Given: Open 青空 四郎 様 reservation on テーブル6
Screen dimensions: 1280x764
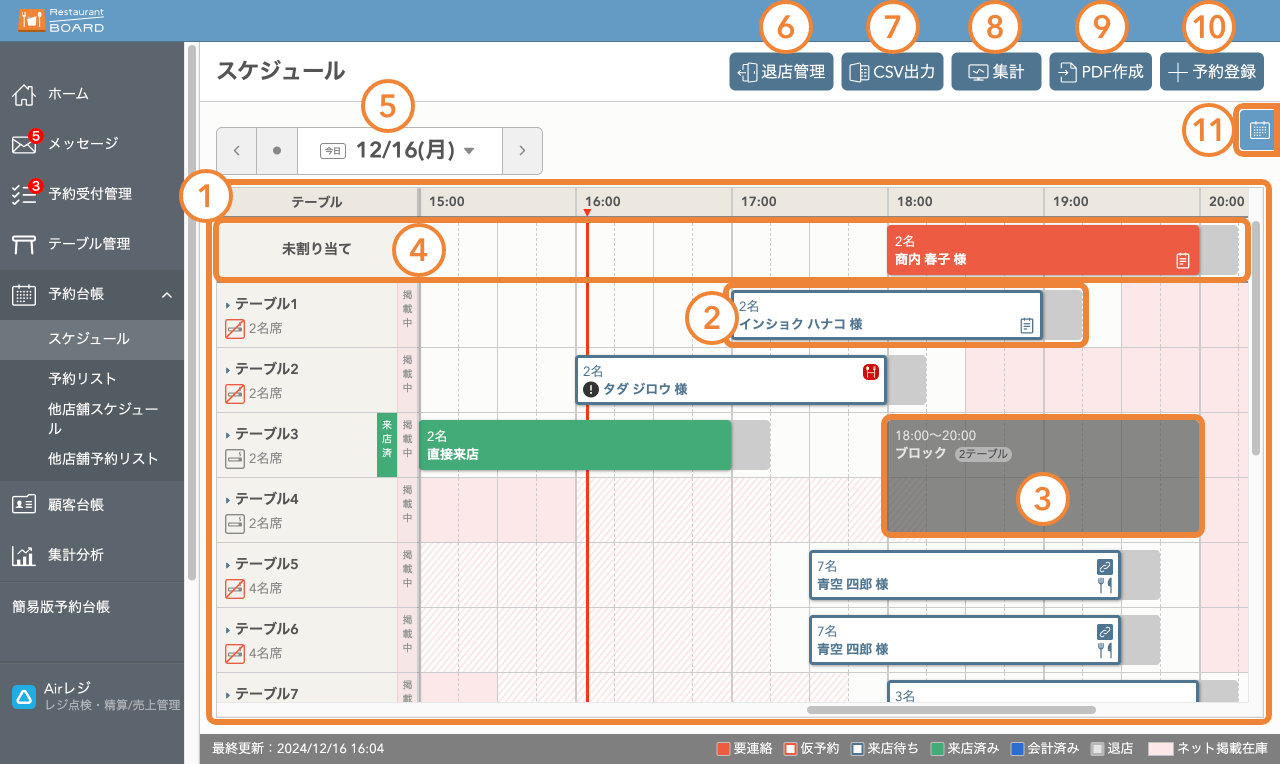Looking at the screenshot, I should coord(964,640).
